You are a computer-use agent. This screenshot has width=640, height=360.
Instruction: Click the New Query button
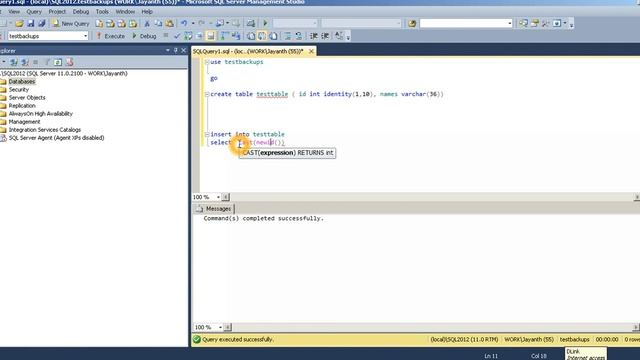[71, 24]
